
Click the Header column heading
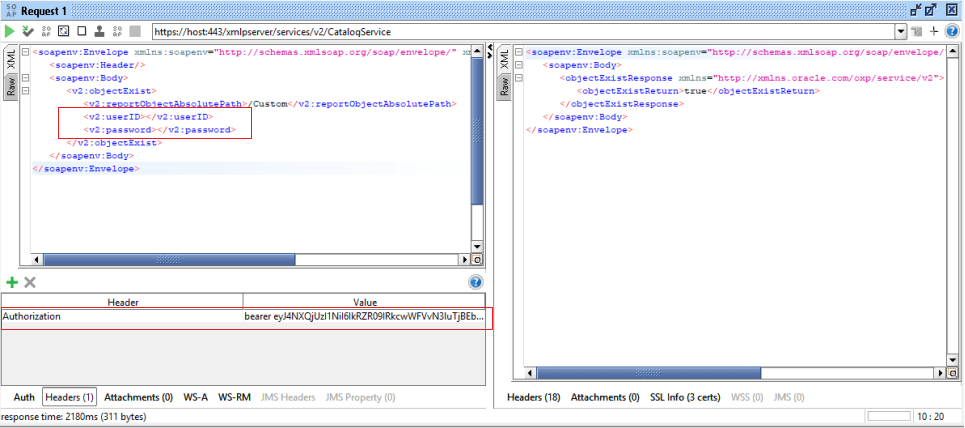tap(122, 302)
